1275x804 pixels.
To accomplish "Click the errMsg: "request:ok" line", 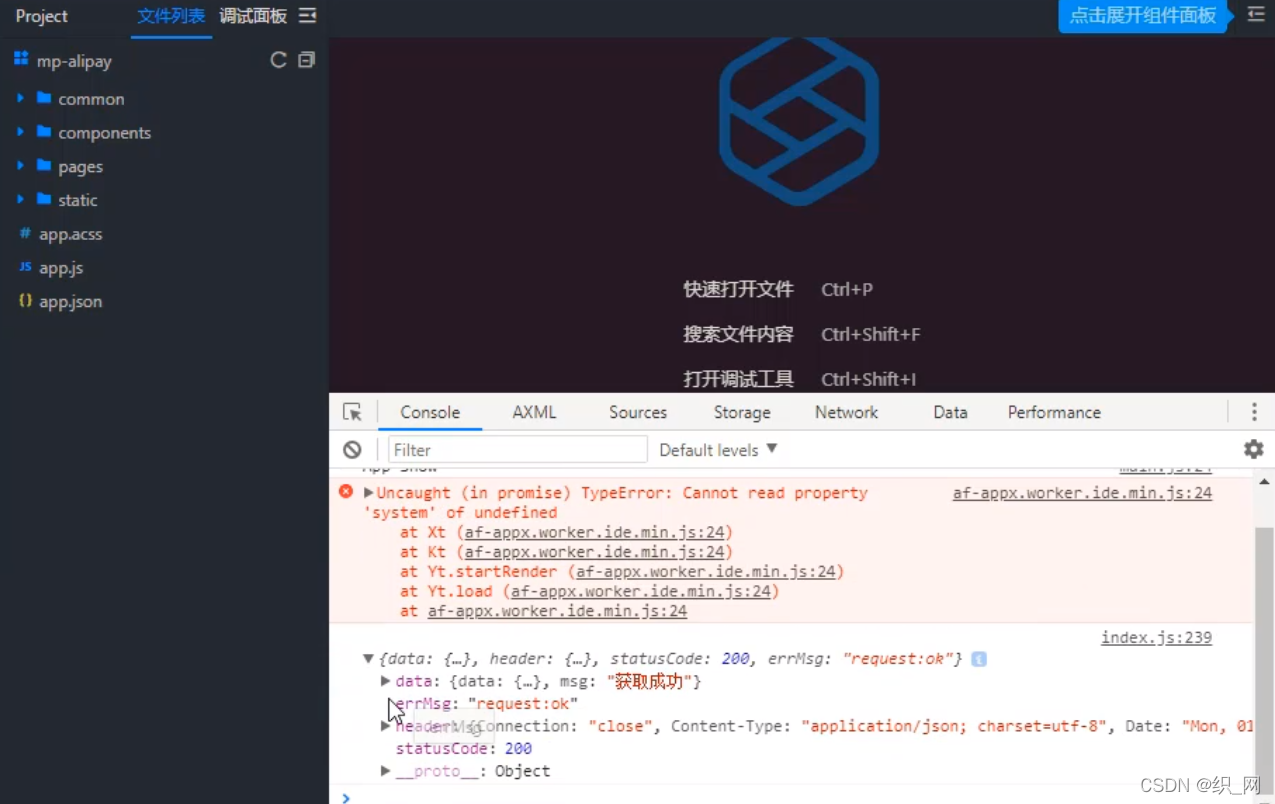I will [486, 704].
